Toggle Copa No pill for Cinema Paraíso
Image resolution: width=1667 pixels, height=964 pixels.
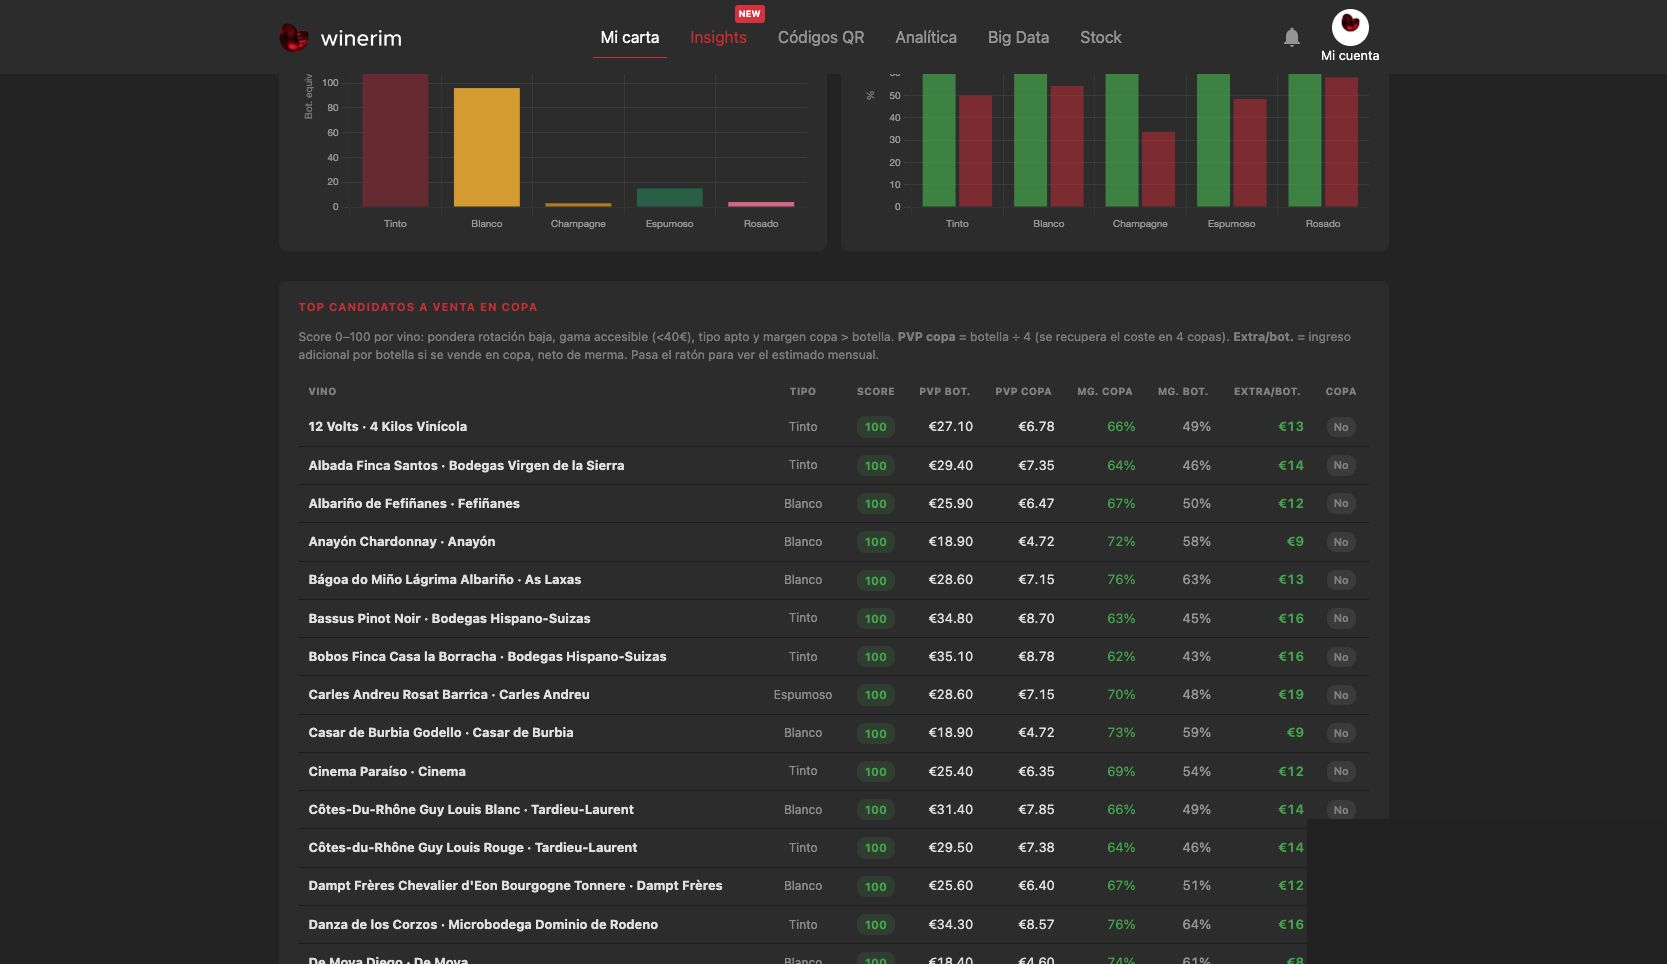click(1340, 771)
